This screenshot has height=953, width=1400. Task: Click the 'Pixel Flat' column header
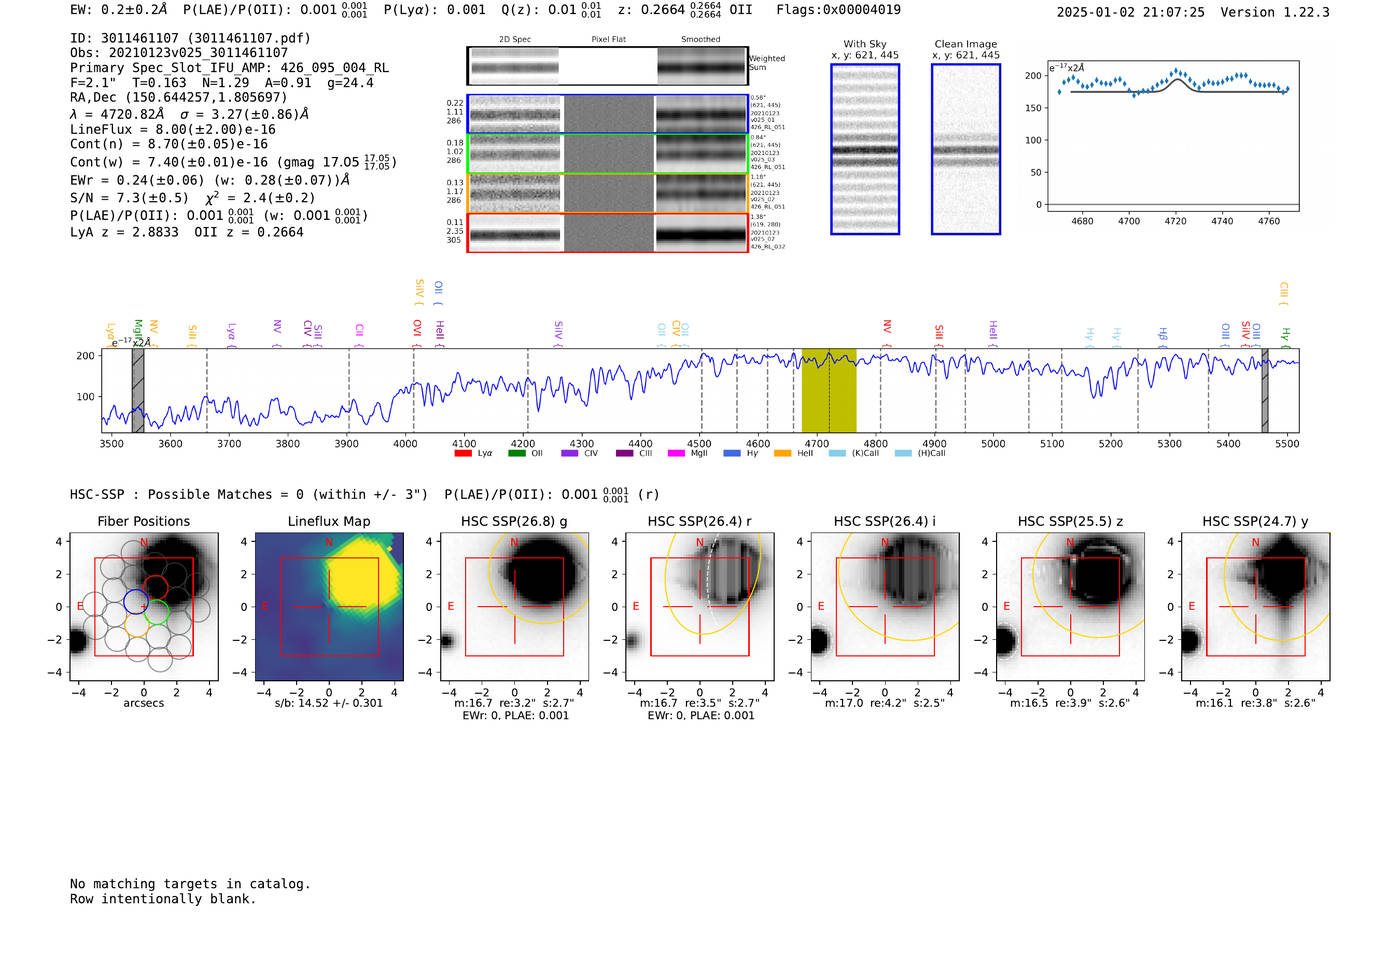click(608, 40)
